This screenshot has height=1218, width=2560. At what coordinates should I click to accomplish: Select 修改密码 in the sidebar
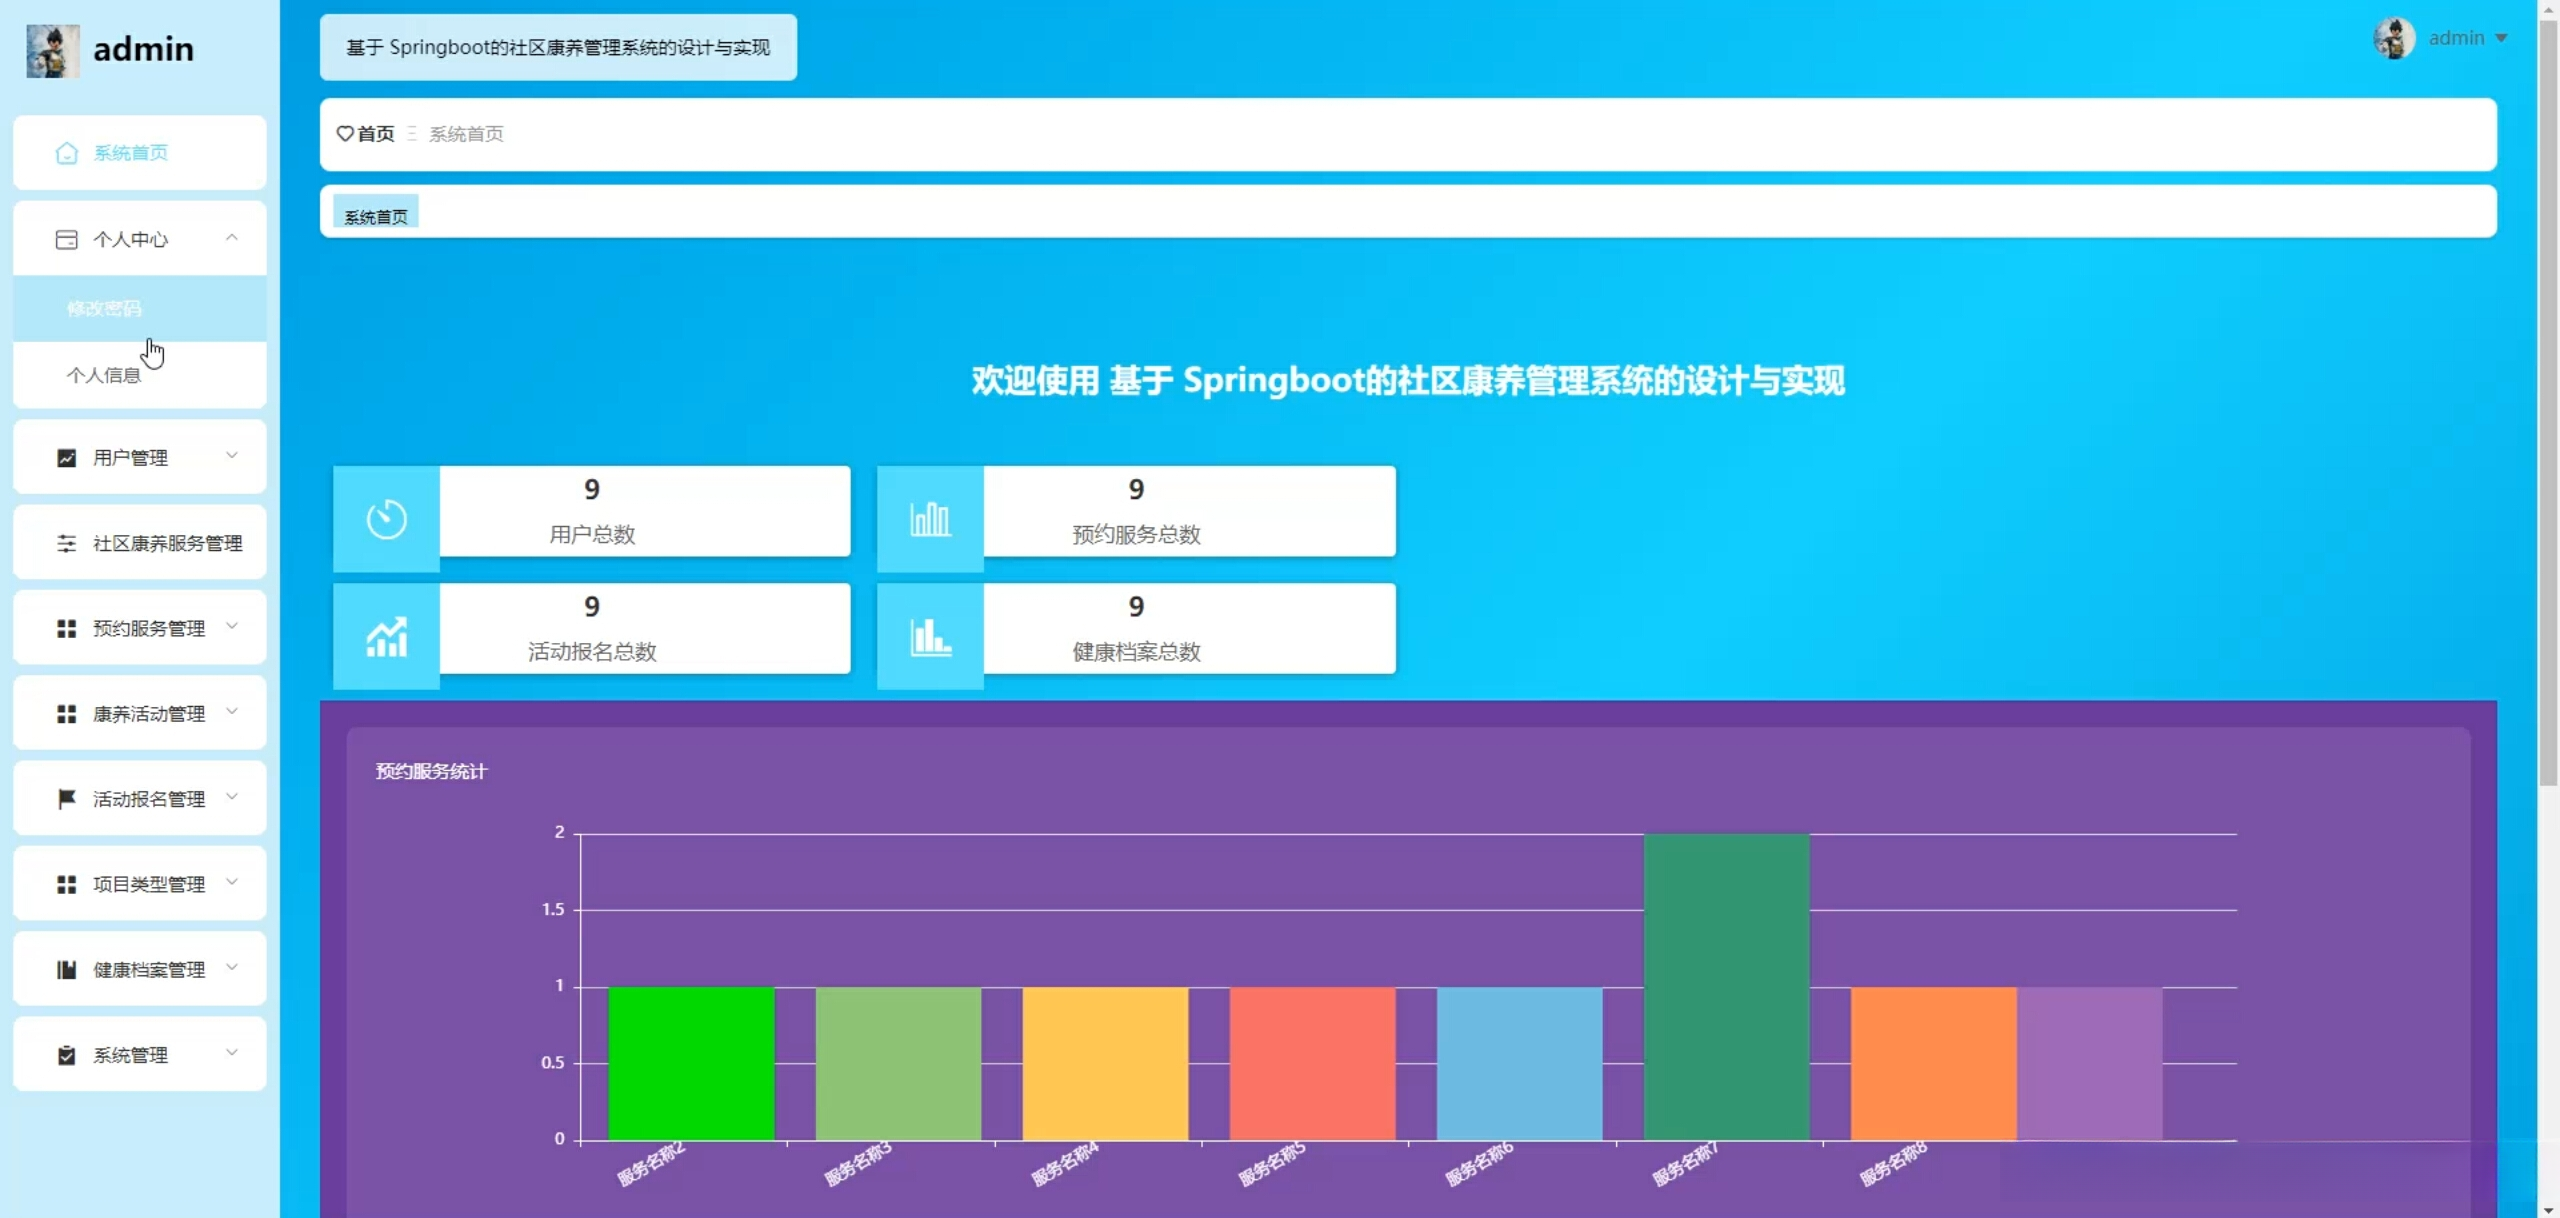tap(105, 309)
